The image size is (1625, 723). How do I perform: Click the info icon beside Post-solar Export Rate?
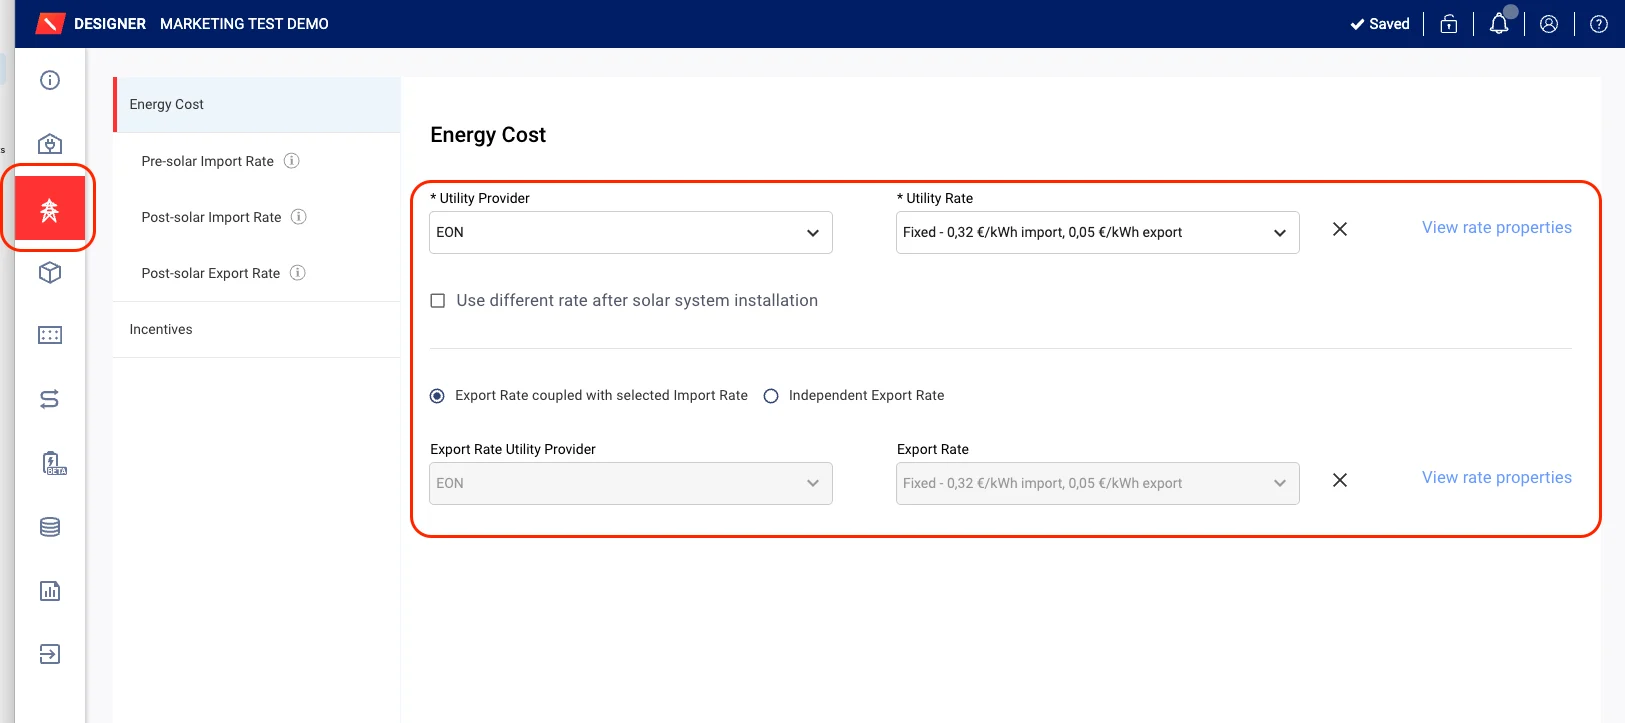coord(298,273)
